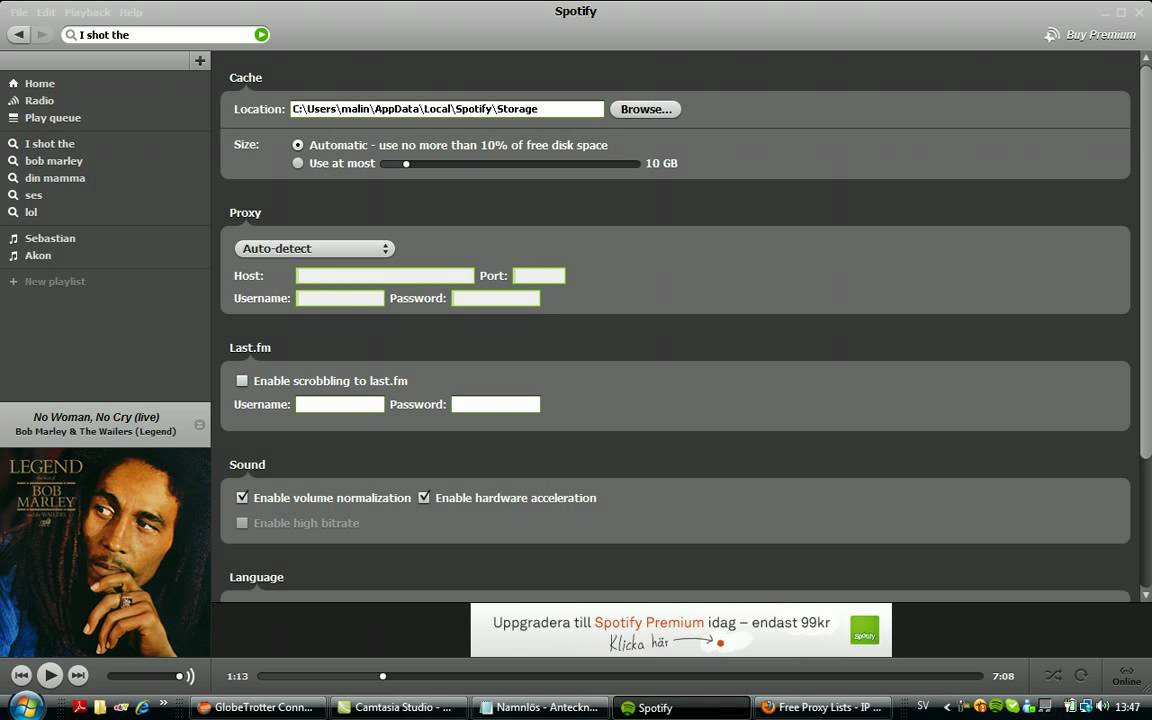Click 'Bob Marley & The Wailers (Legend)' artist text
Viewport: 1152px width, 720px height.
coord(96,432)
